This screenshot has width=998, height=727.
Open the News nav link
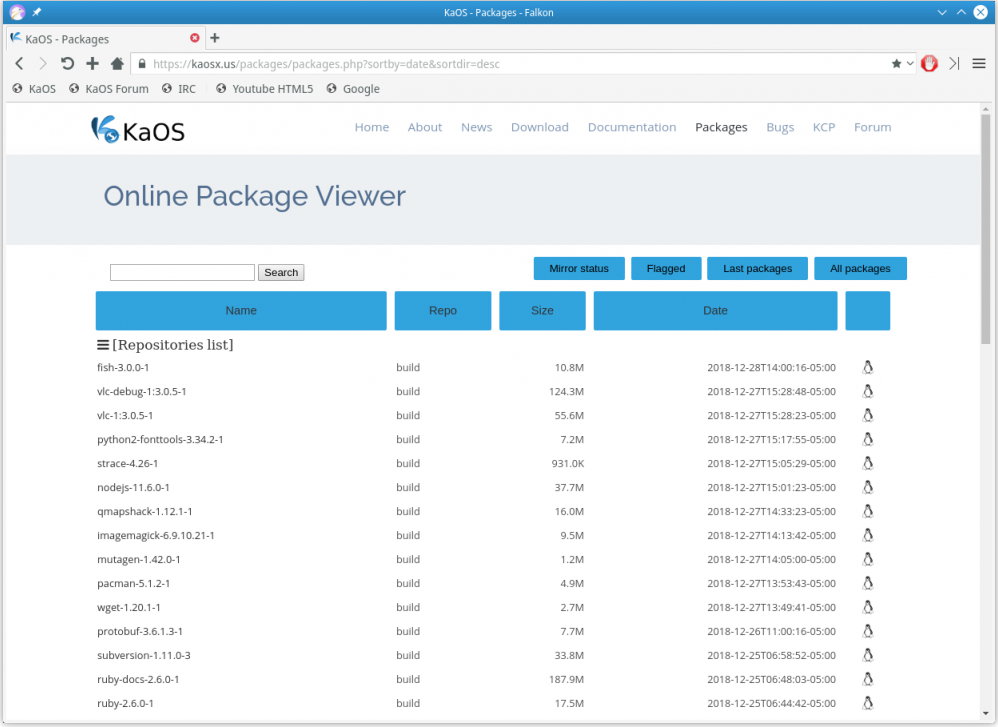(x=477, y=127)
